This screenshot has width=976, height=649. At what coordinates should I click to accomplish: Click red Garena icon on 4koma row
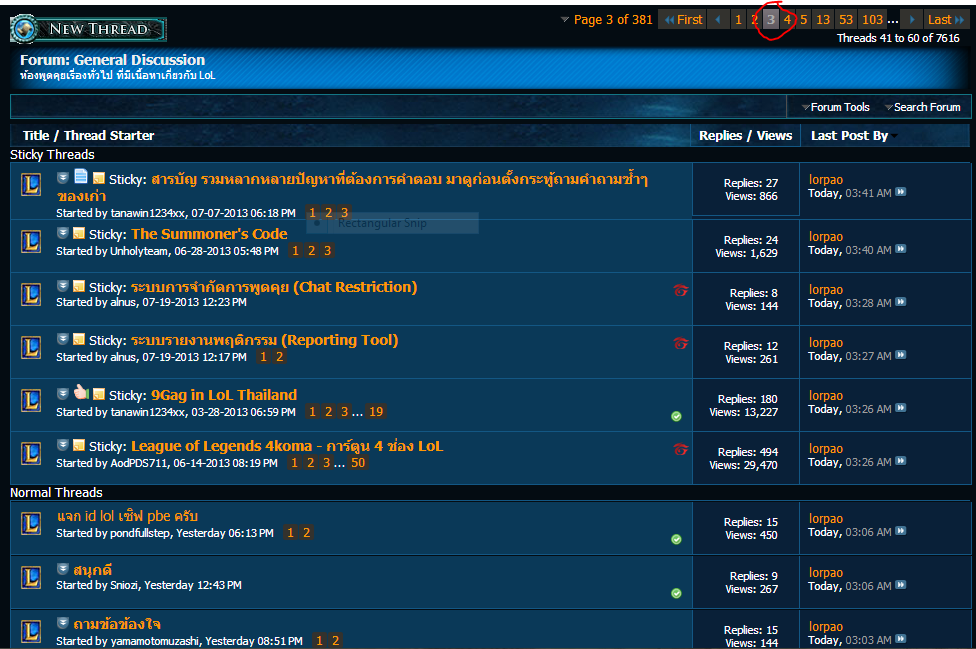[x=680, y=449]
